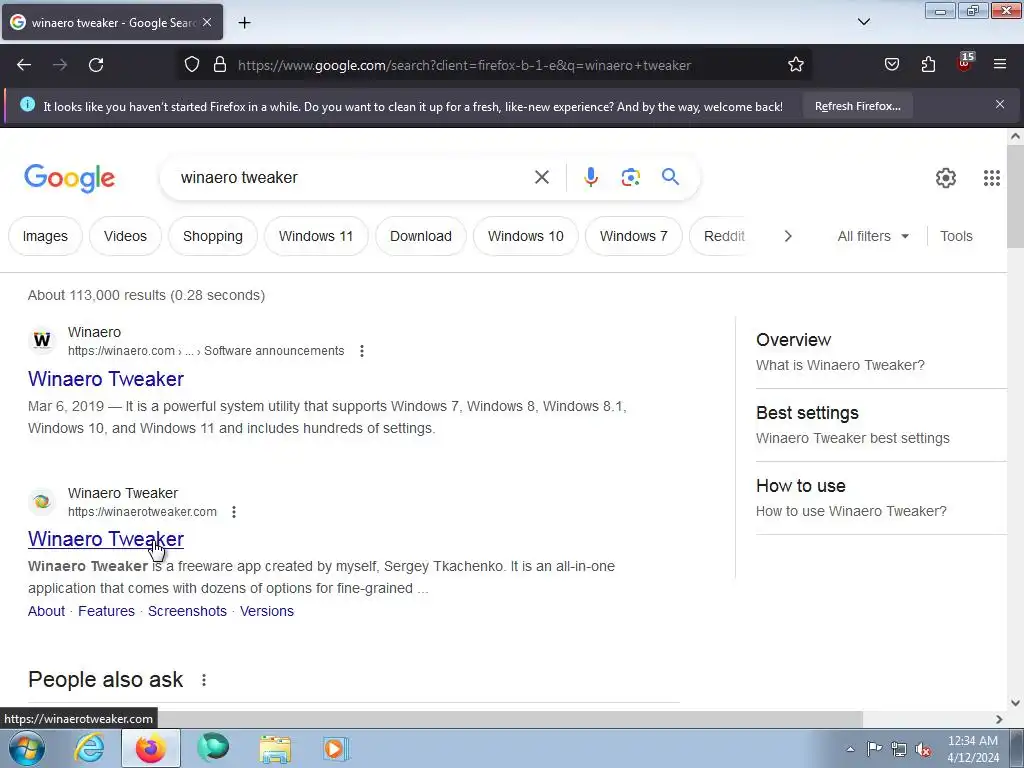Open the Versions sitelink

[267, 611]
